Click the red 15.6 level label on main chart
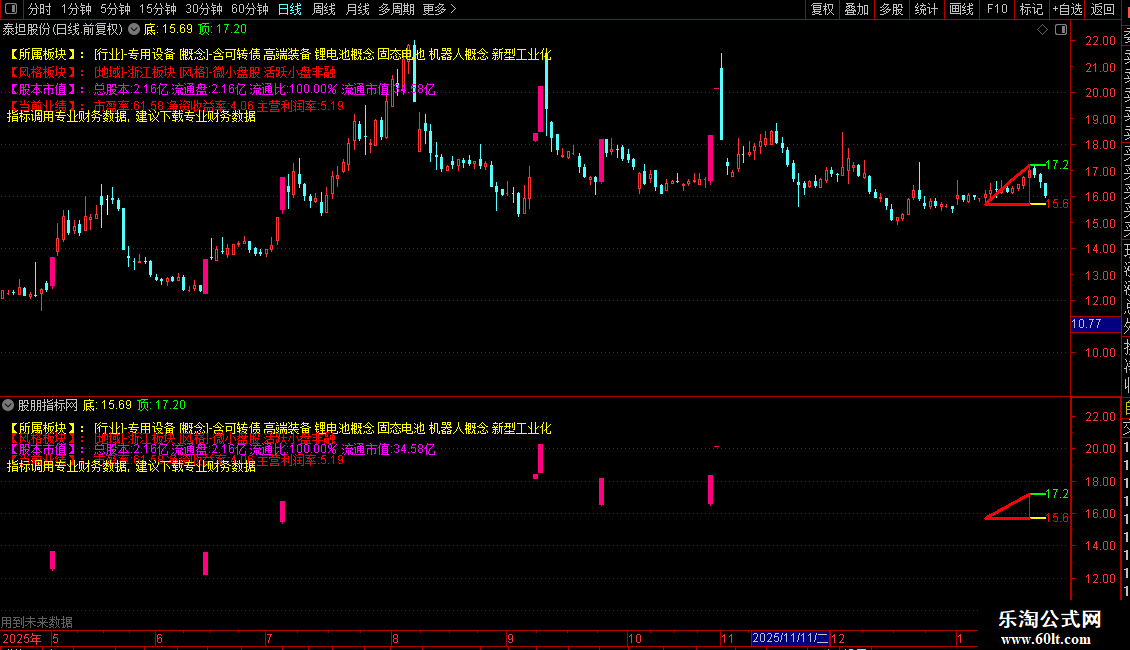The height and width of the screenshot is (650, 1130). pos(1056,204)
